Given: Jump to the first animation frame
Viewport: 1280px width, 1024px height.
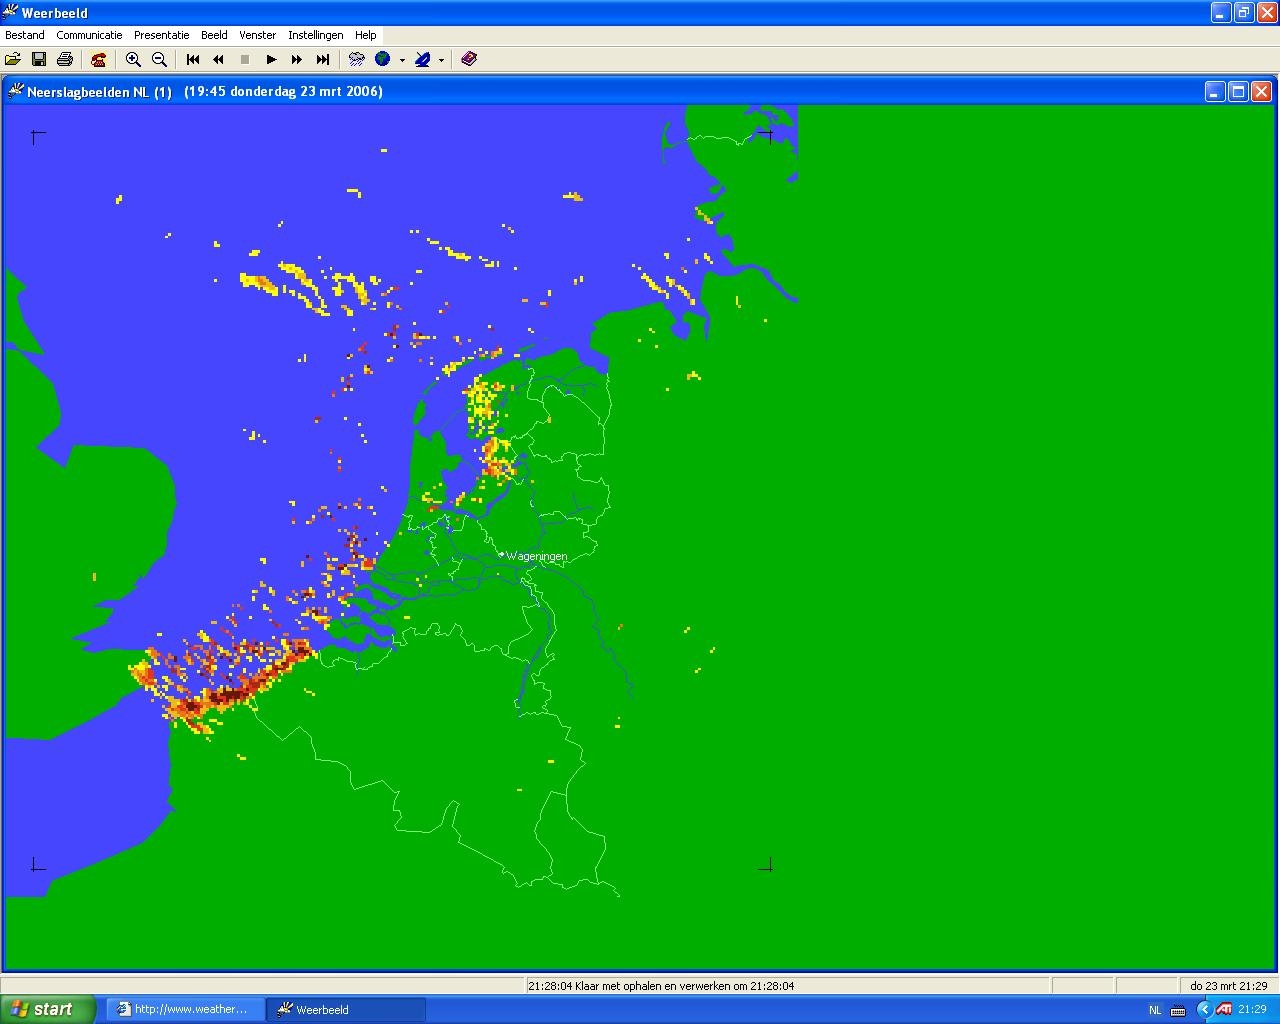Looking at the screenshot, I should (x=193, y=59).
